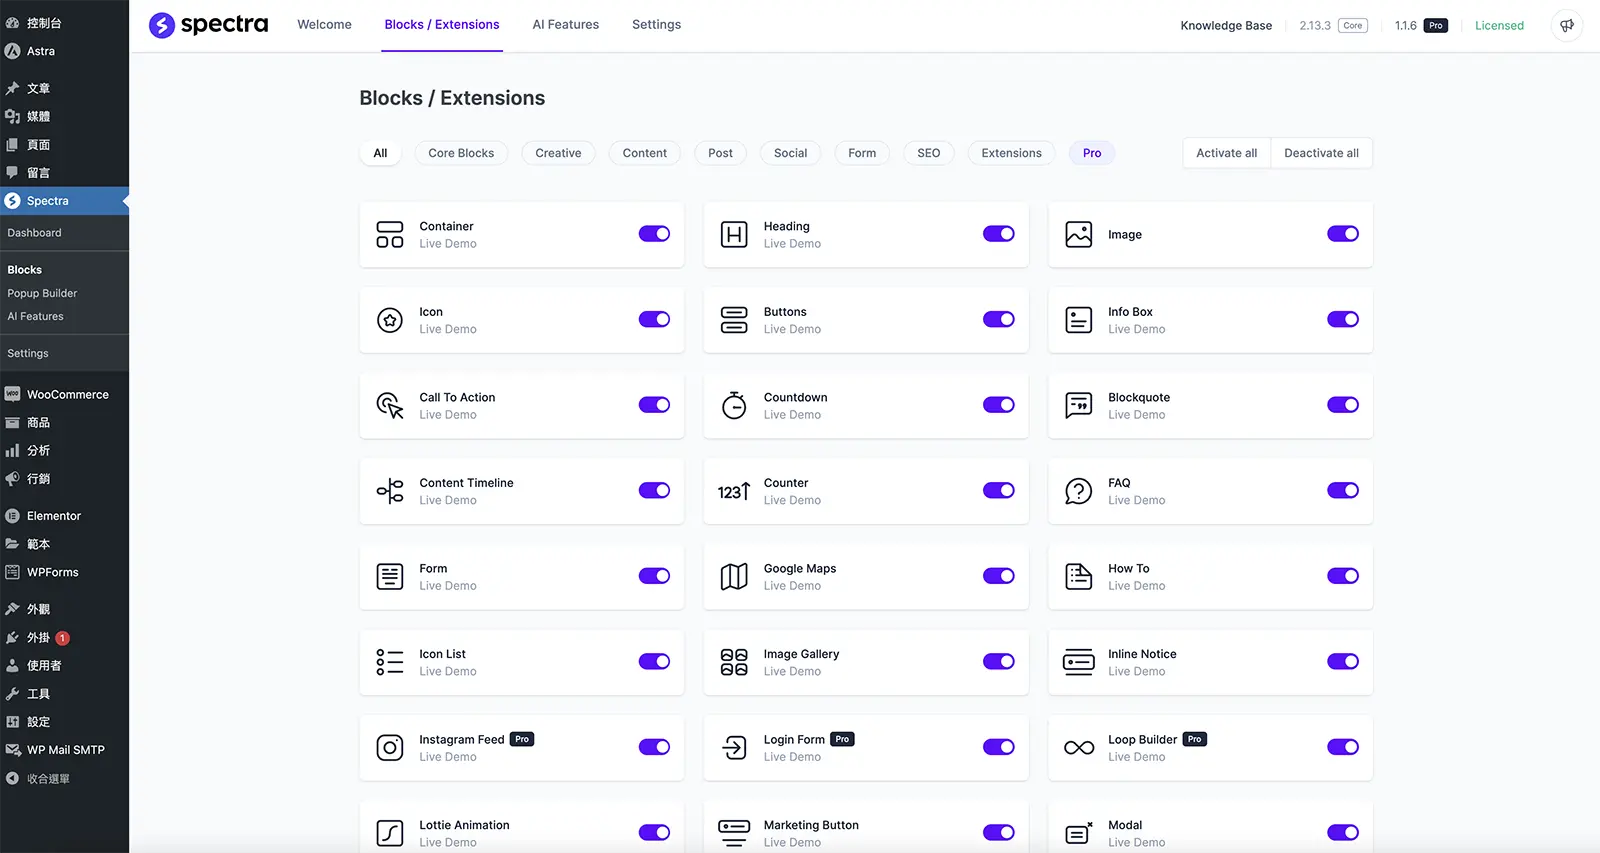The image size is (1600, 853).
Task: Click the Loop Builder infinity icon
Action: (1079, 748)
